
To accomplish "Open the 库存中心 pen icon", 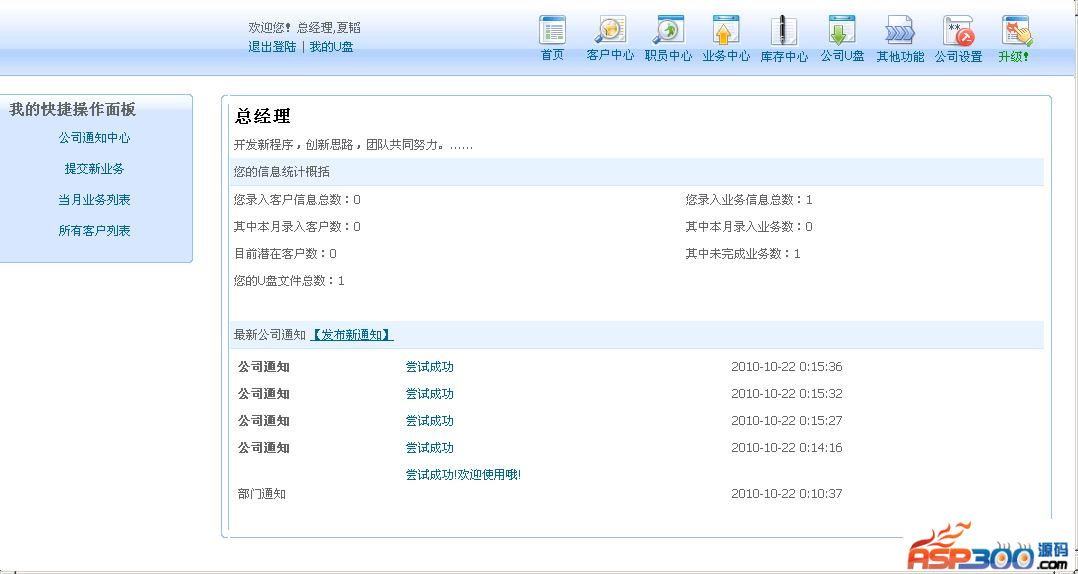I will (x=783, y=30).
